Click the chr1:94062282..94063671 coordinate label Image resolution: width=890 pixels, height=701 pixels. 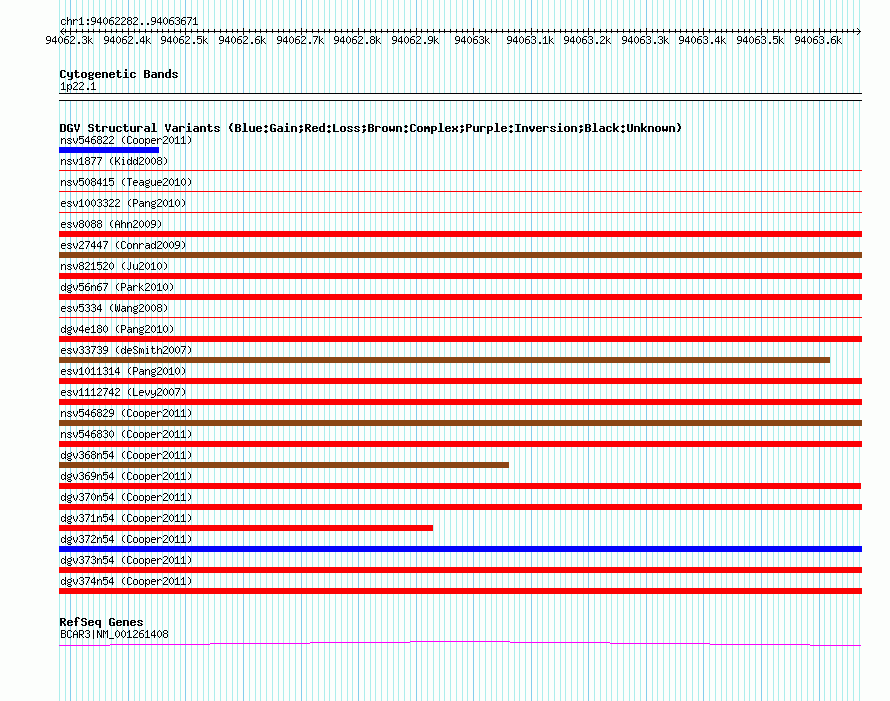pyautogui.click(x=129, y=21)
